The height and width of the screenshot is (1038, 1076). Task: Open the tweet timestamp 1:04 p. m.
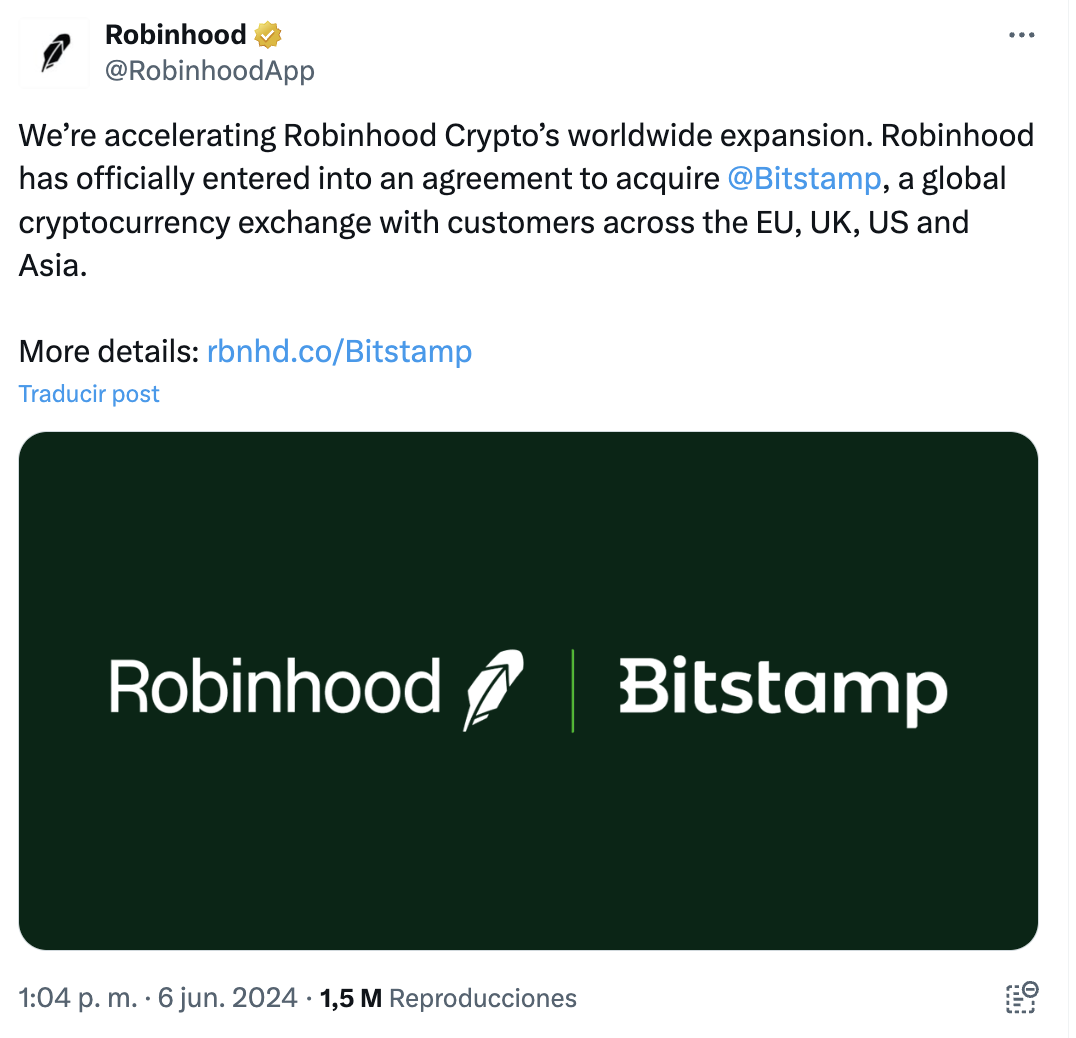pyautogui.click(x=78, y=998)
